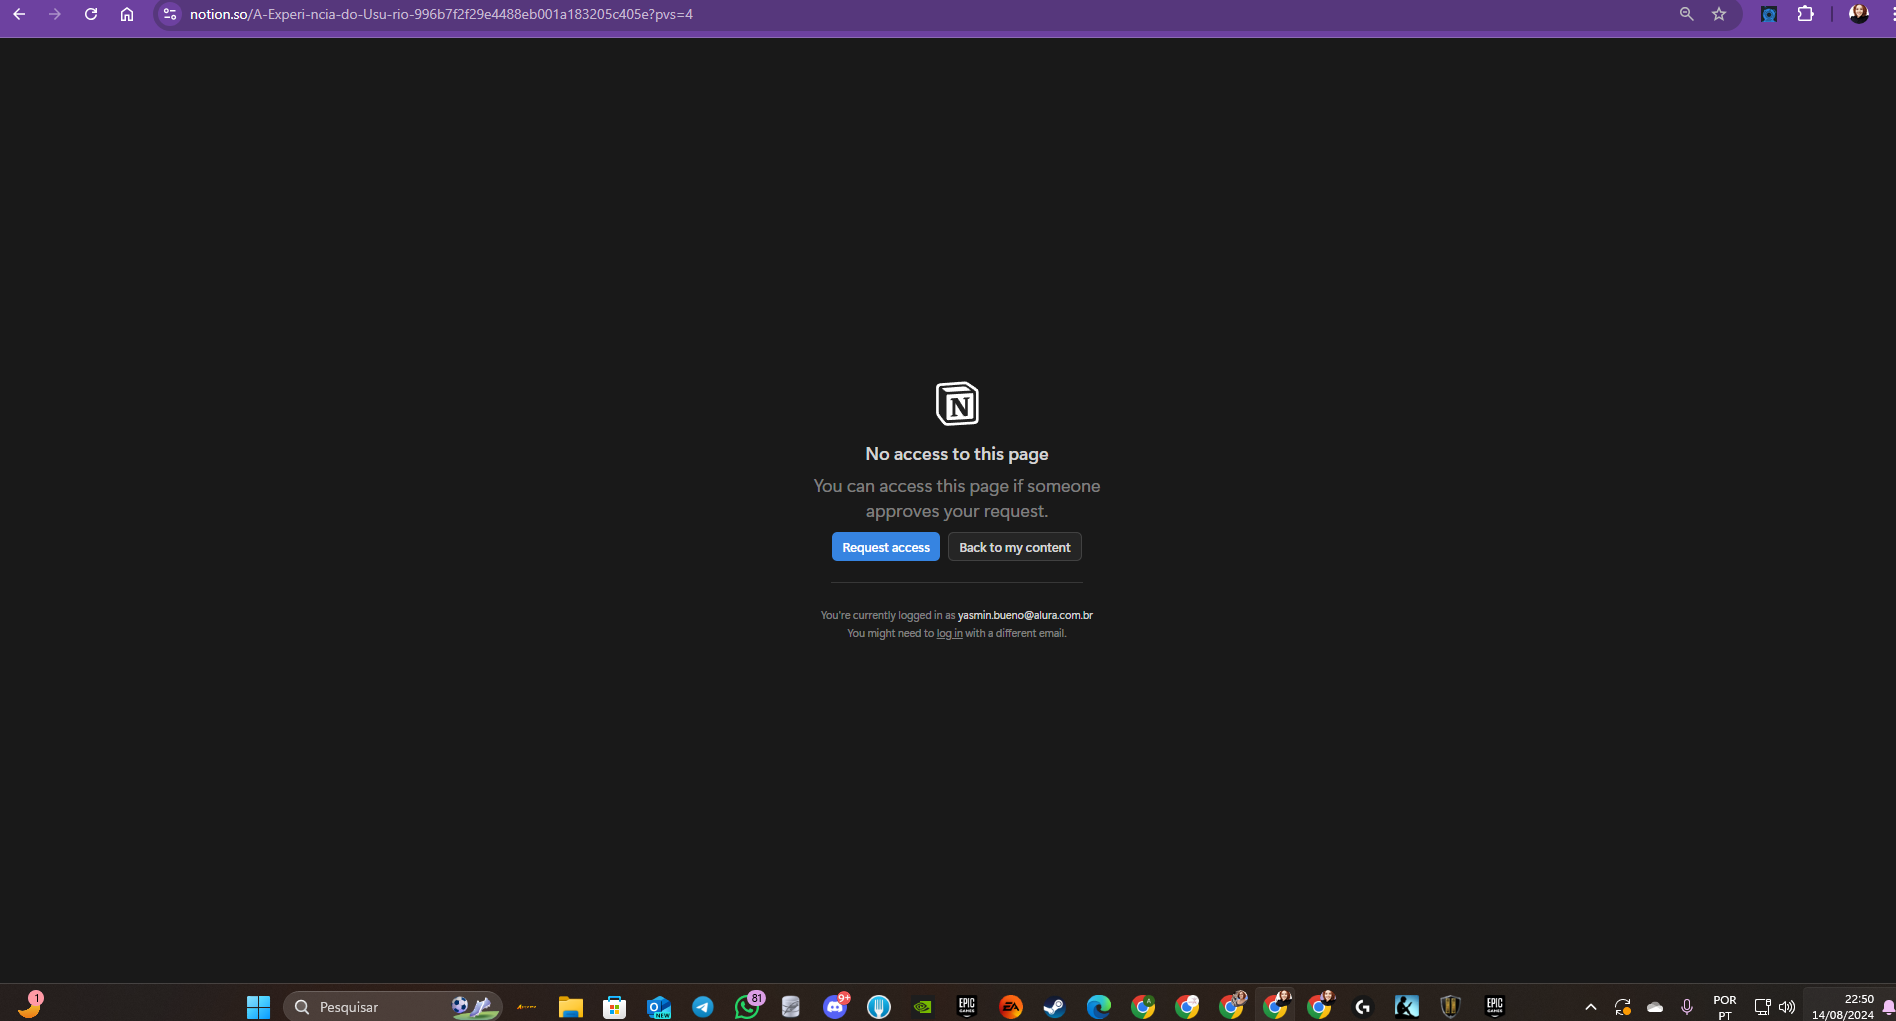
Task: Click the Request access button
Action: coord(885,547)
